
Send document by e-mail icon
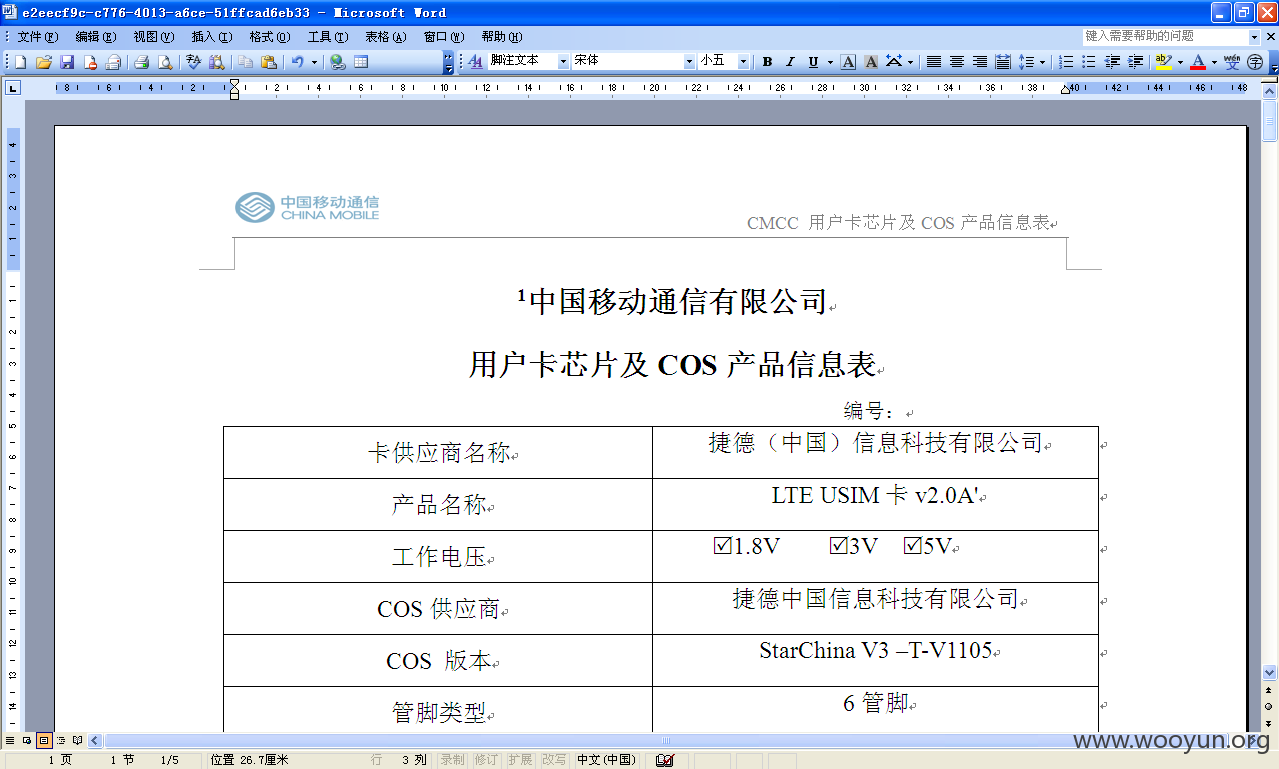coord(113,62)
